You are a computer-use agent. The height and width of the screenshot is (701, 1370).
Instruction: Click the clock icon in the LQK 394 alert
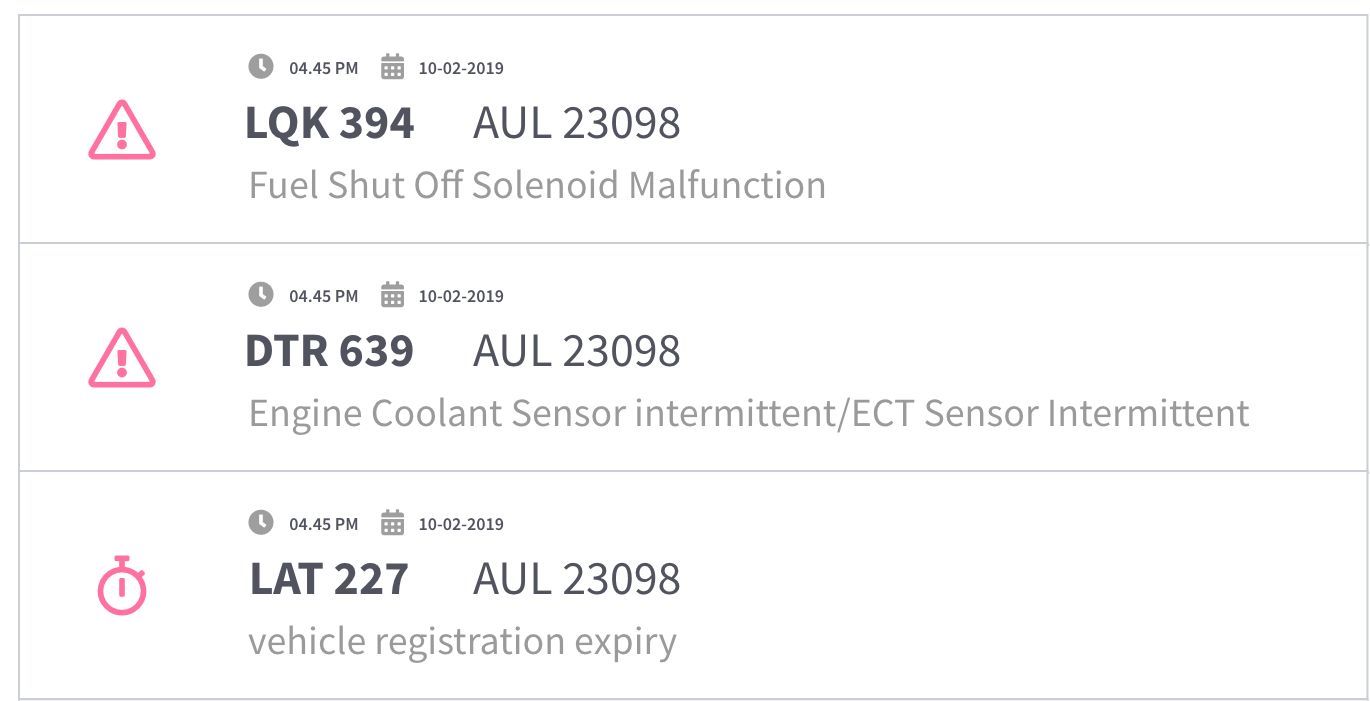point(261,67)
